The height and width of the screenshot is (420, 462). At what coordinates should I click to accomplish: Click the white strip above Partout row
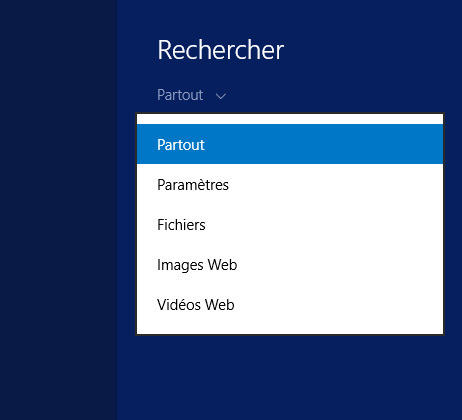(x=290, y=119)
